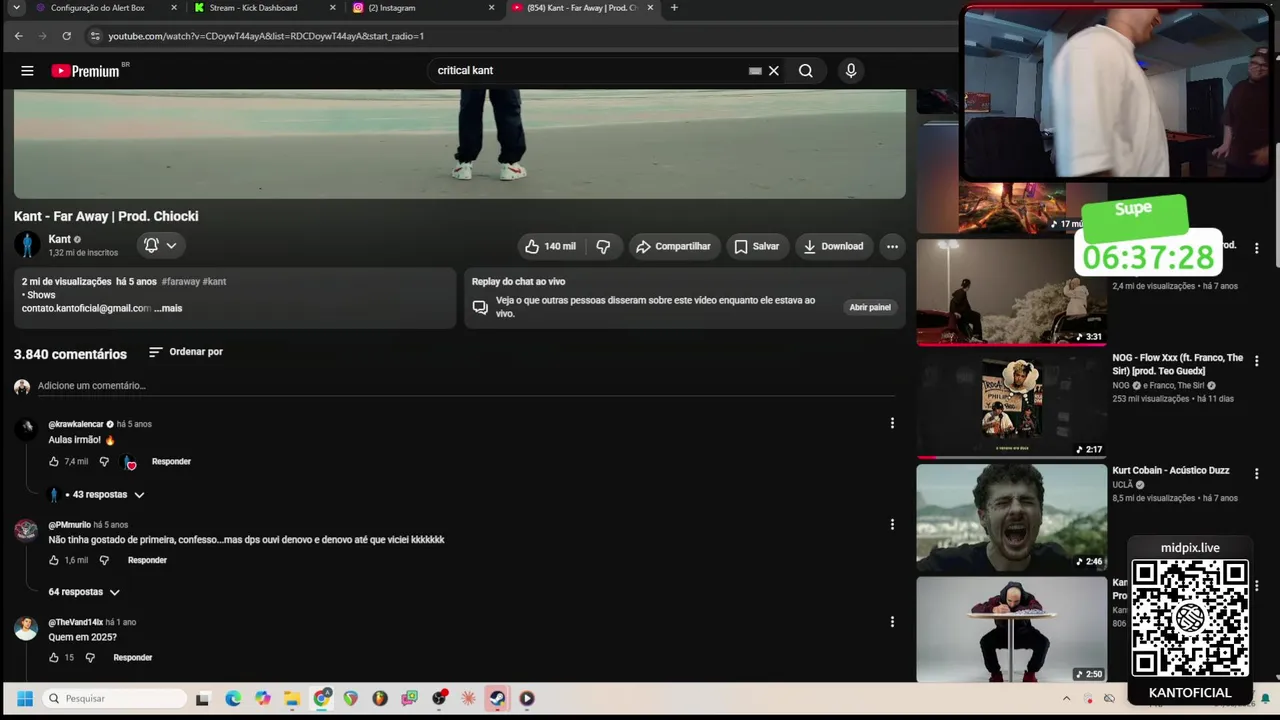Reply to the @krawkalencar comment

tap(171, 461)
